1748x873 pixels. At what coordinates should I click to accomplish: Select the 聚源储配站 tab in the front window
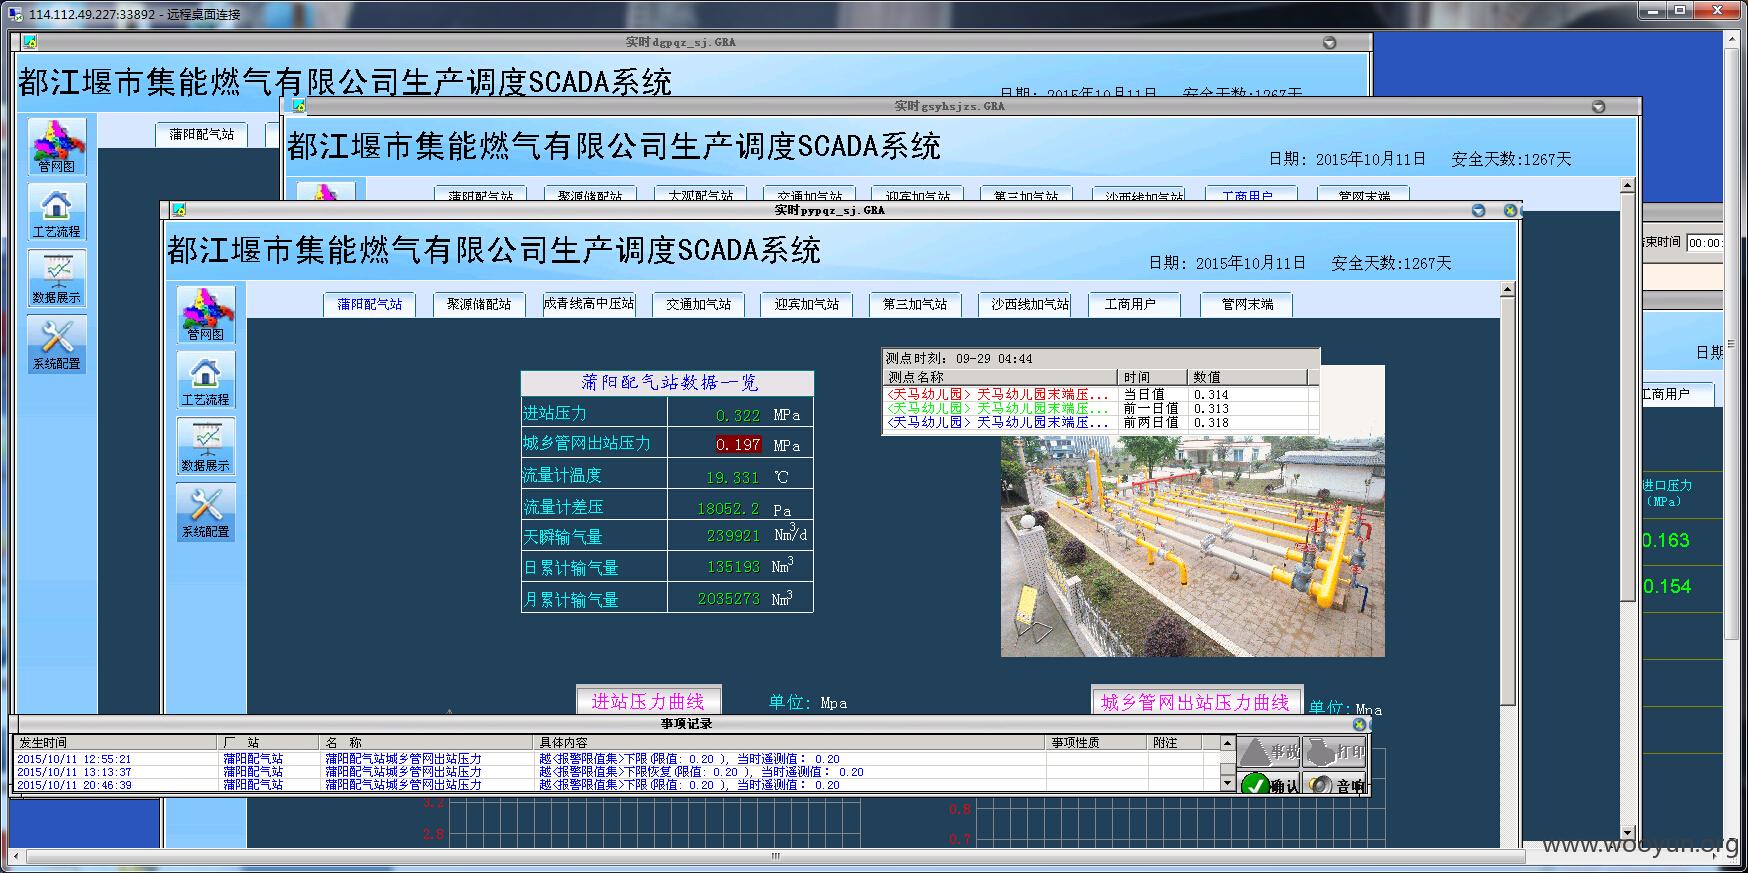(479, 304)
